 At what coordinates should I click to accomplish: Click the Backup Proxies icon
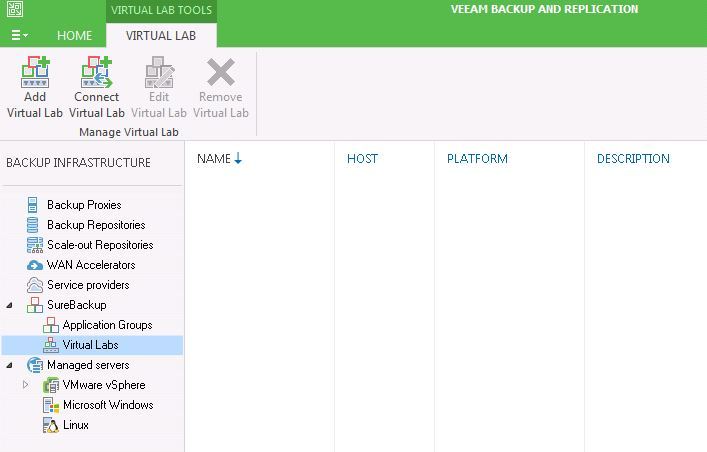[32, 205]
